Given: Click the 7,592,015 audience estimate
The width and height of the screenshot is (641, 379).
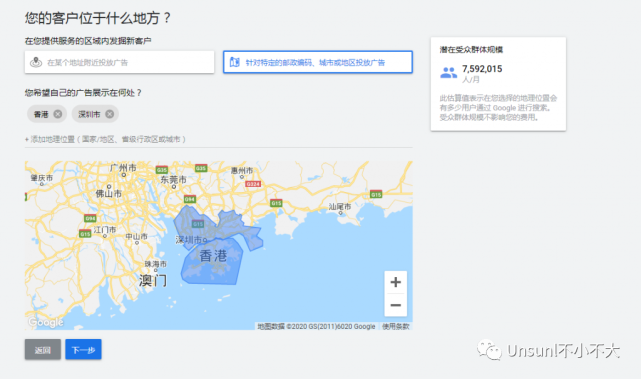Looking at the screenshot, I should 482,69.
